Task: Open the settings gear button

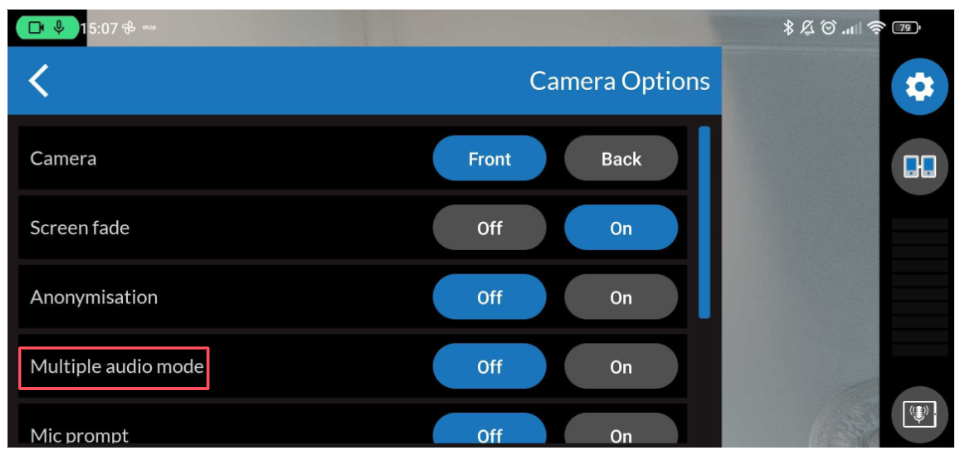Action: pyautogui.click(x=919, y=87)
